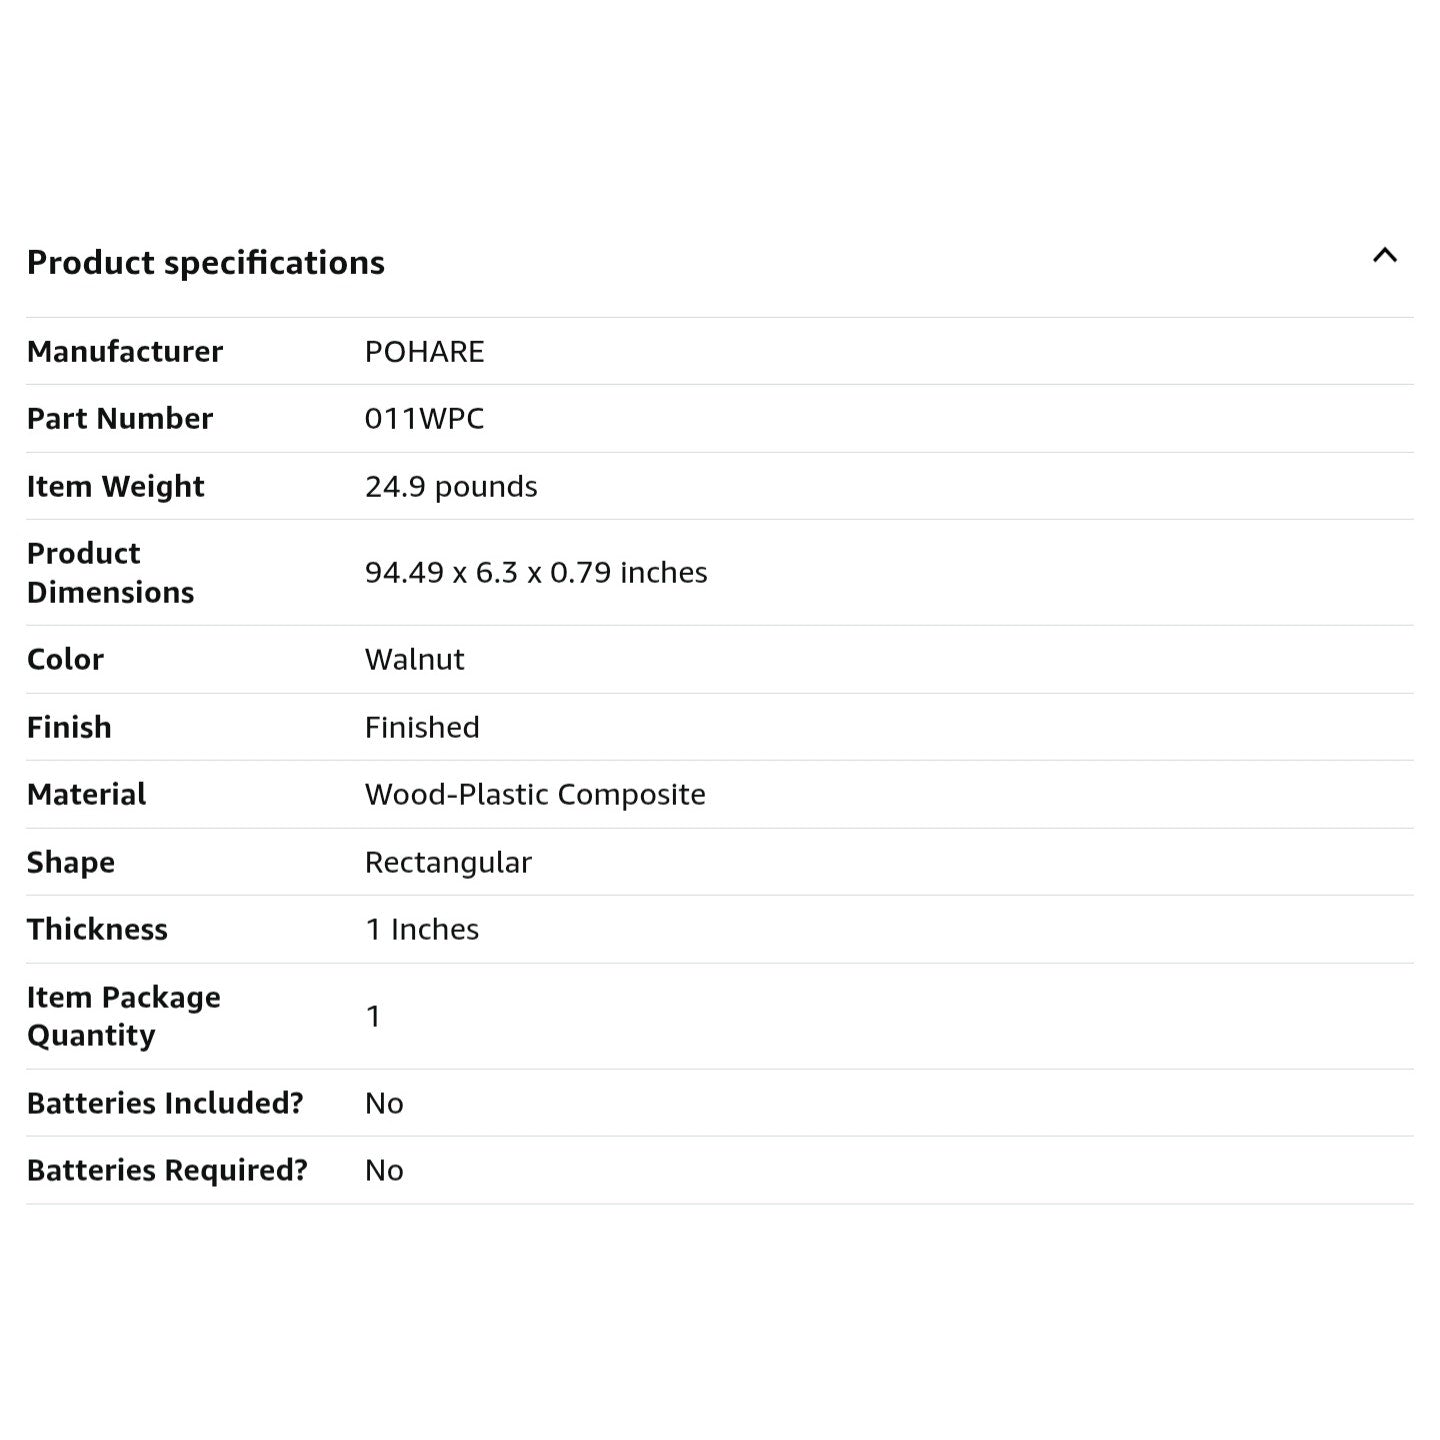Select the Shape row label
1440x1440 pixels.
click(x=71, y=863)
